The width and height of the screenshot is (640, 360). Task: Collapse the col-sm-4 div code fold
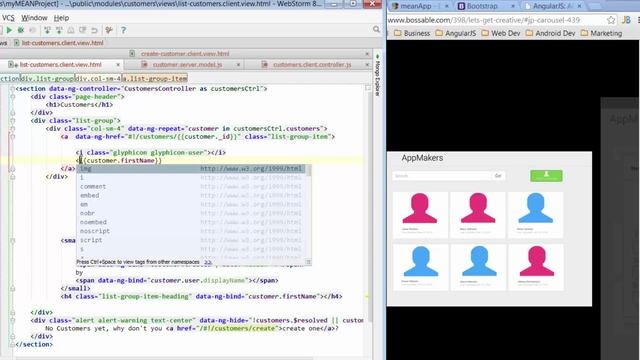(x=13, y=129)
